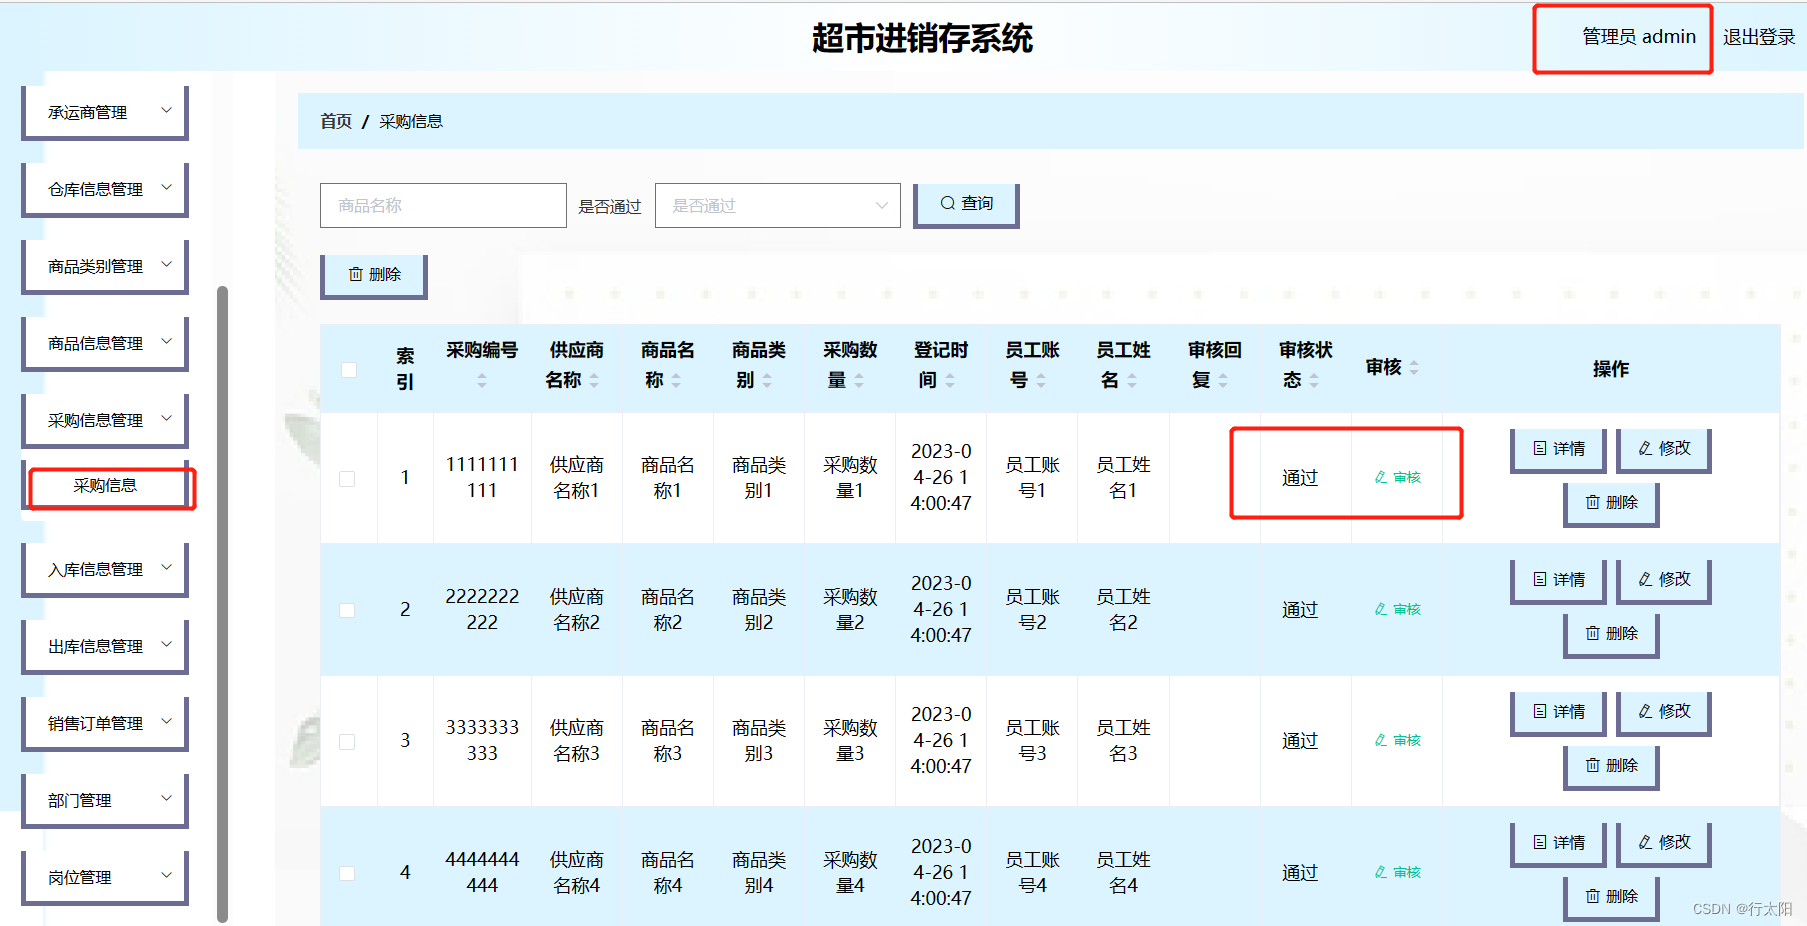Click cell 商品名称3 in the table
Viewport: 1807px width, 926px height.
pyautogui.click(x=667, y=741)
